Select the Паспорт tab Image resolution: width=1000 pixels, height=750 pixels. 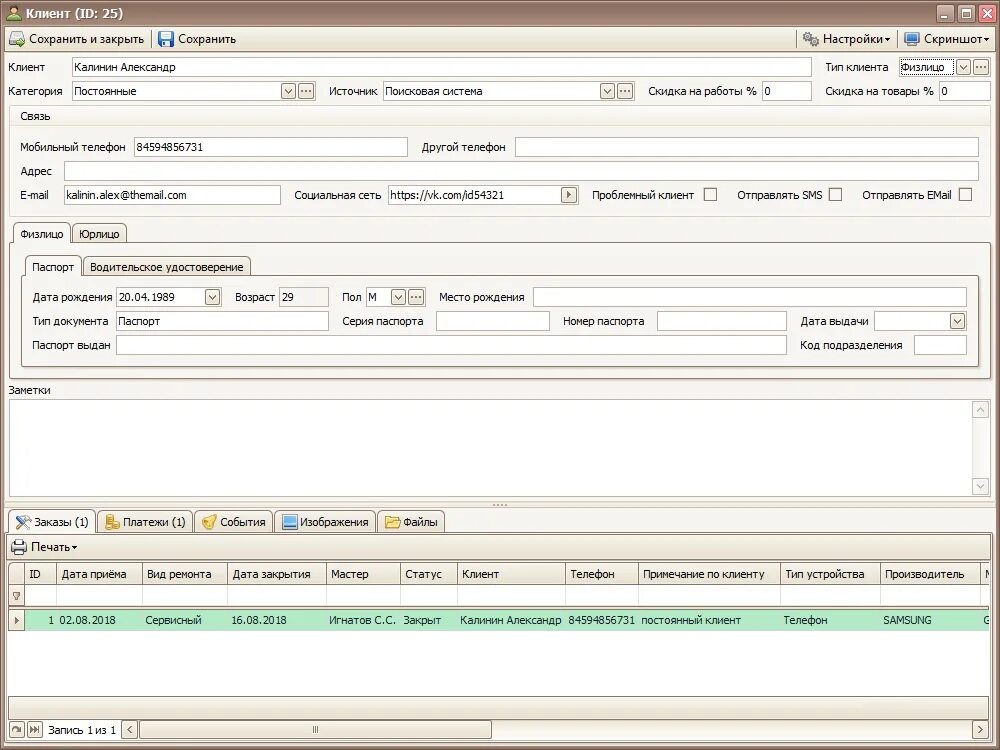point(53,267)
